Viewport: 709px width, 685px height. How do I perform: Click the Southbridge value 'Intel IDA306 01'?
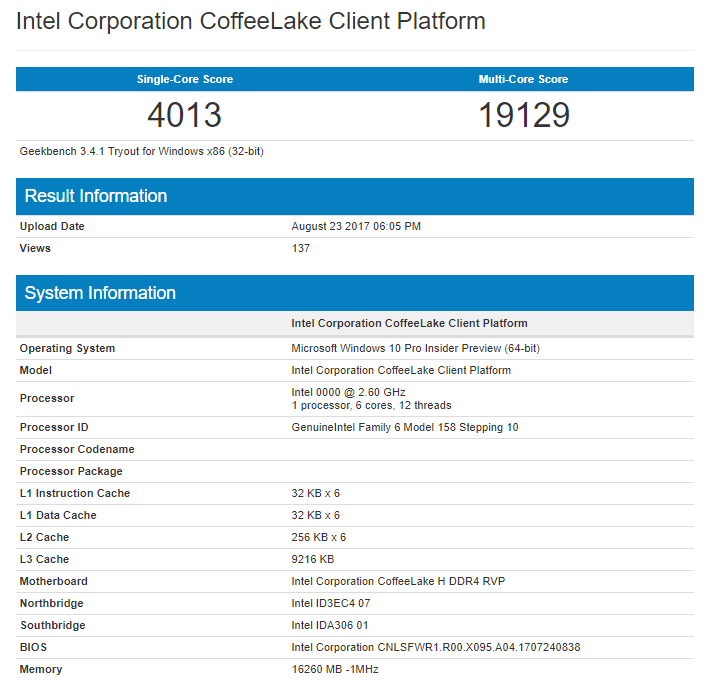click(x=330, y=625)
